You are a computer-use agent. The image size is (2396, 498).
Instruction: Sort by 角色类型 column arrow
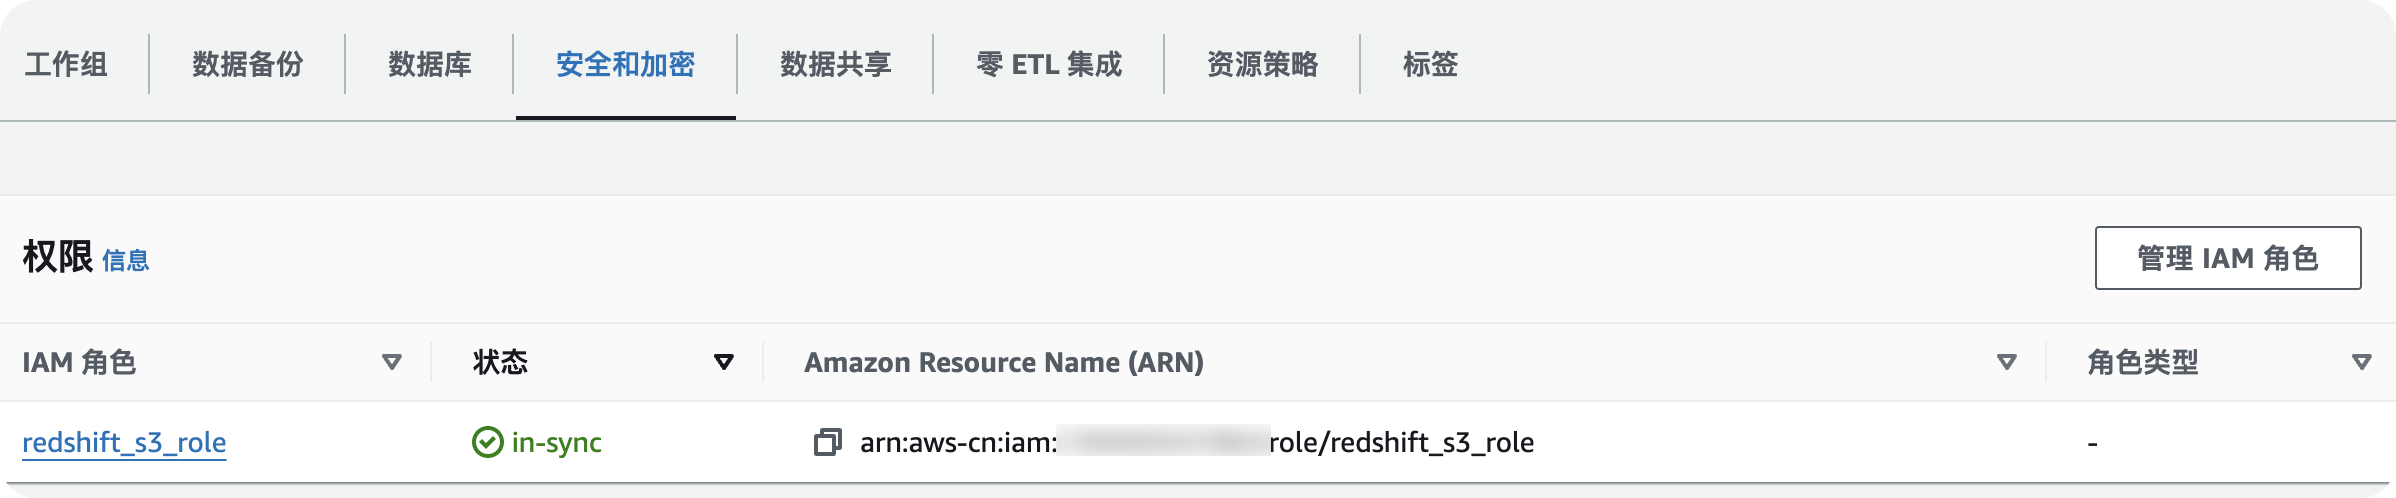[x=2362, y=362]
